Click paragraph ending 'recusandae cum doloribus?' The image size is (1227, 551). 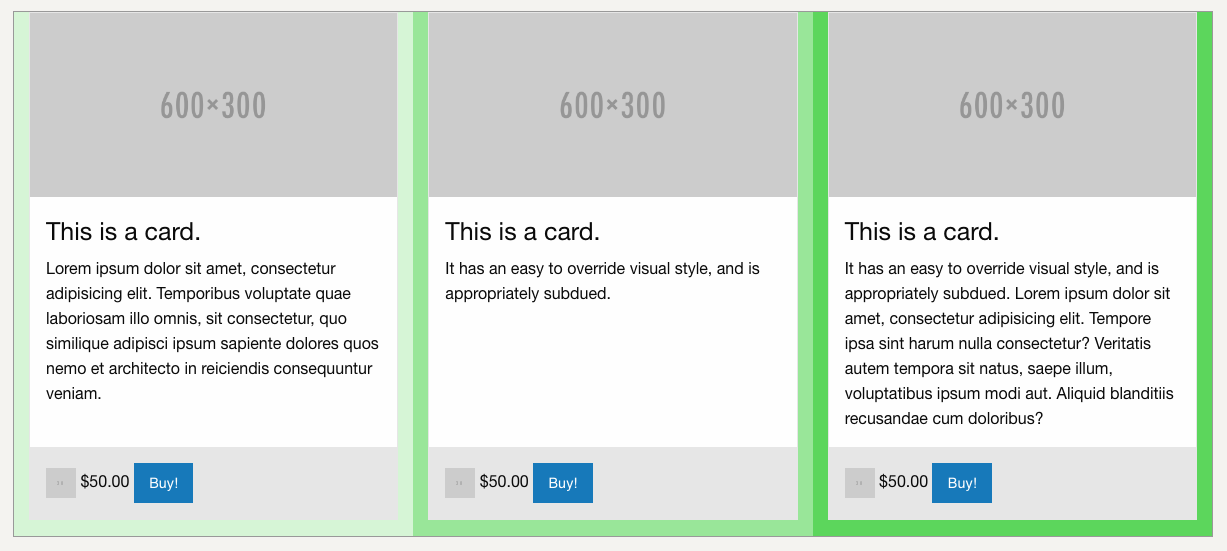click(x=1010, y=344)
